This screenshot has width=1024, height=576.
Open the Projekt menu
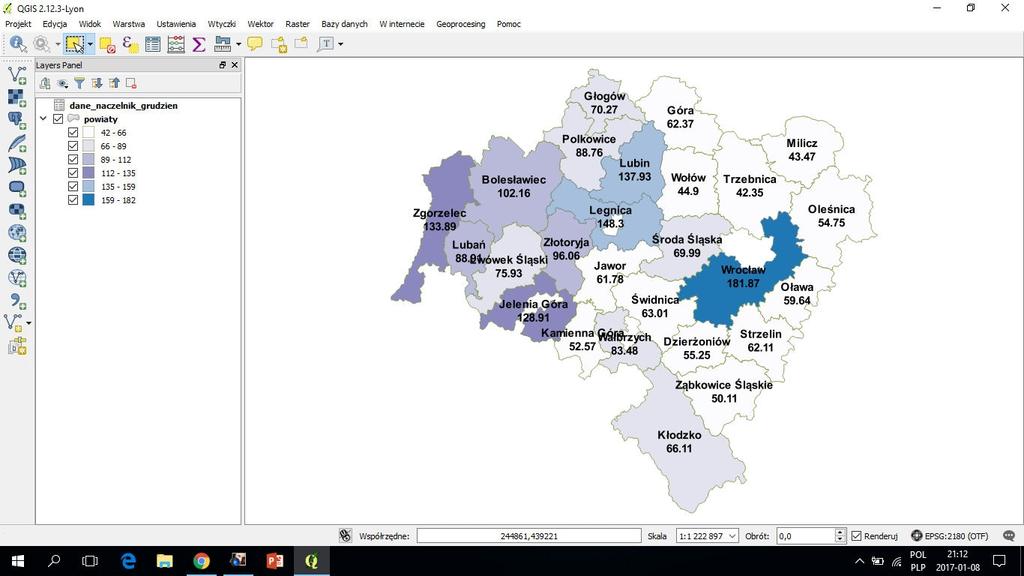pyautogui.click(x=18, y=24)
